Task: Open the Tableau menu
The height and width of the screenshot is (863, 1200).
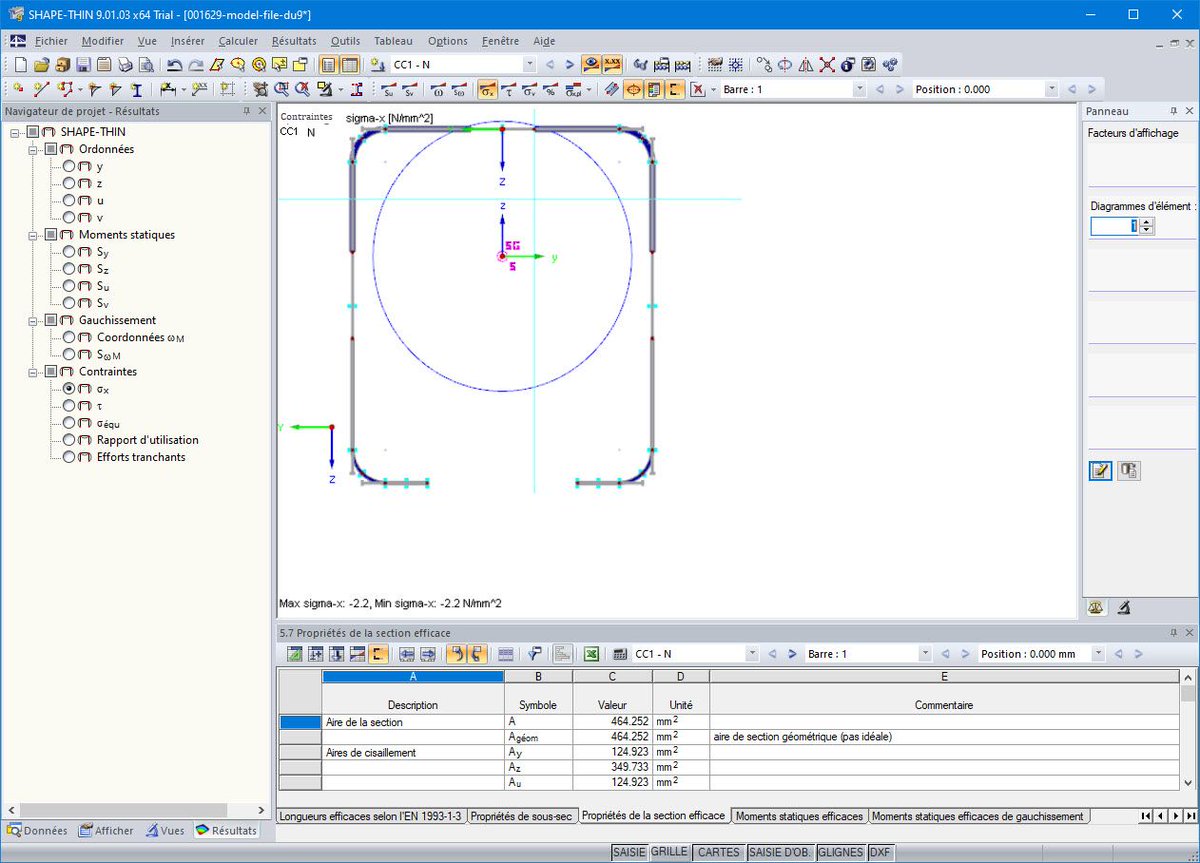Action: tap(393, 41)
